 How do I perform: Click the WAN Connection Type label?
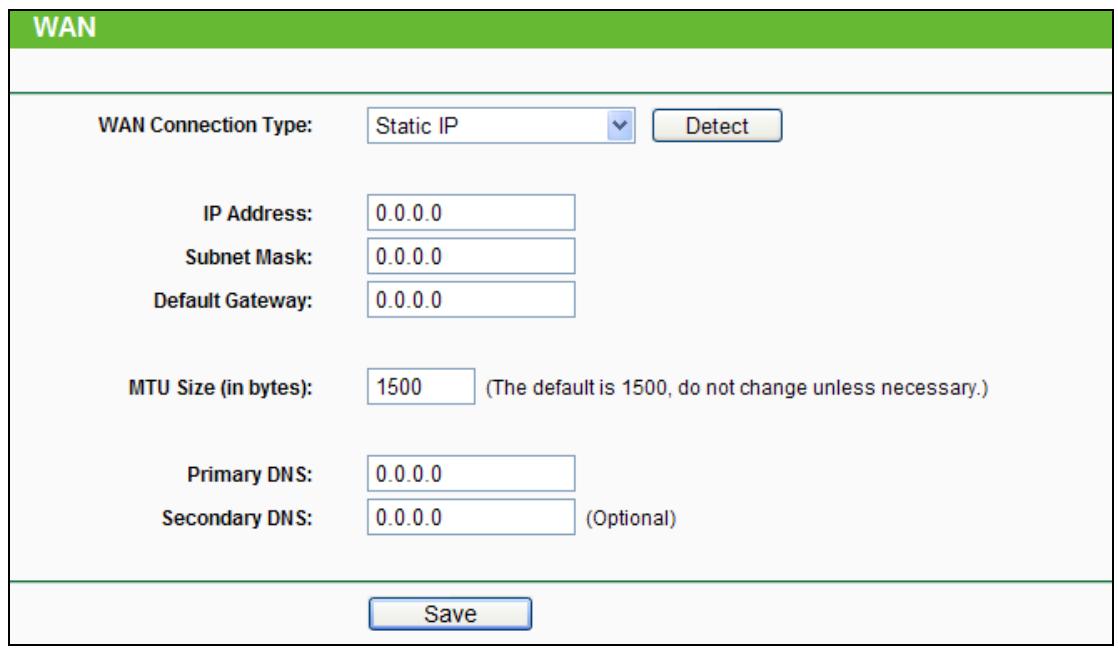[205, 125]
